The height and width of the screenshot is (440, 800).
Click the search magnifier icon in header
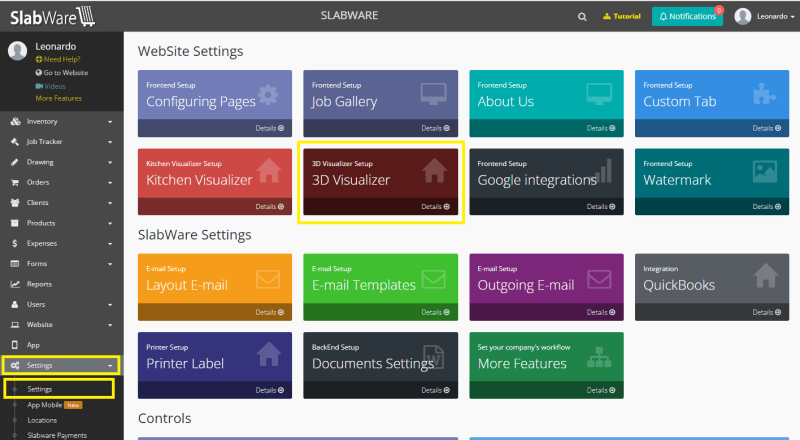pos(582,17)
